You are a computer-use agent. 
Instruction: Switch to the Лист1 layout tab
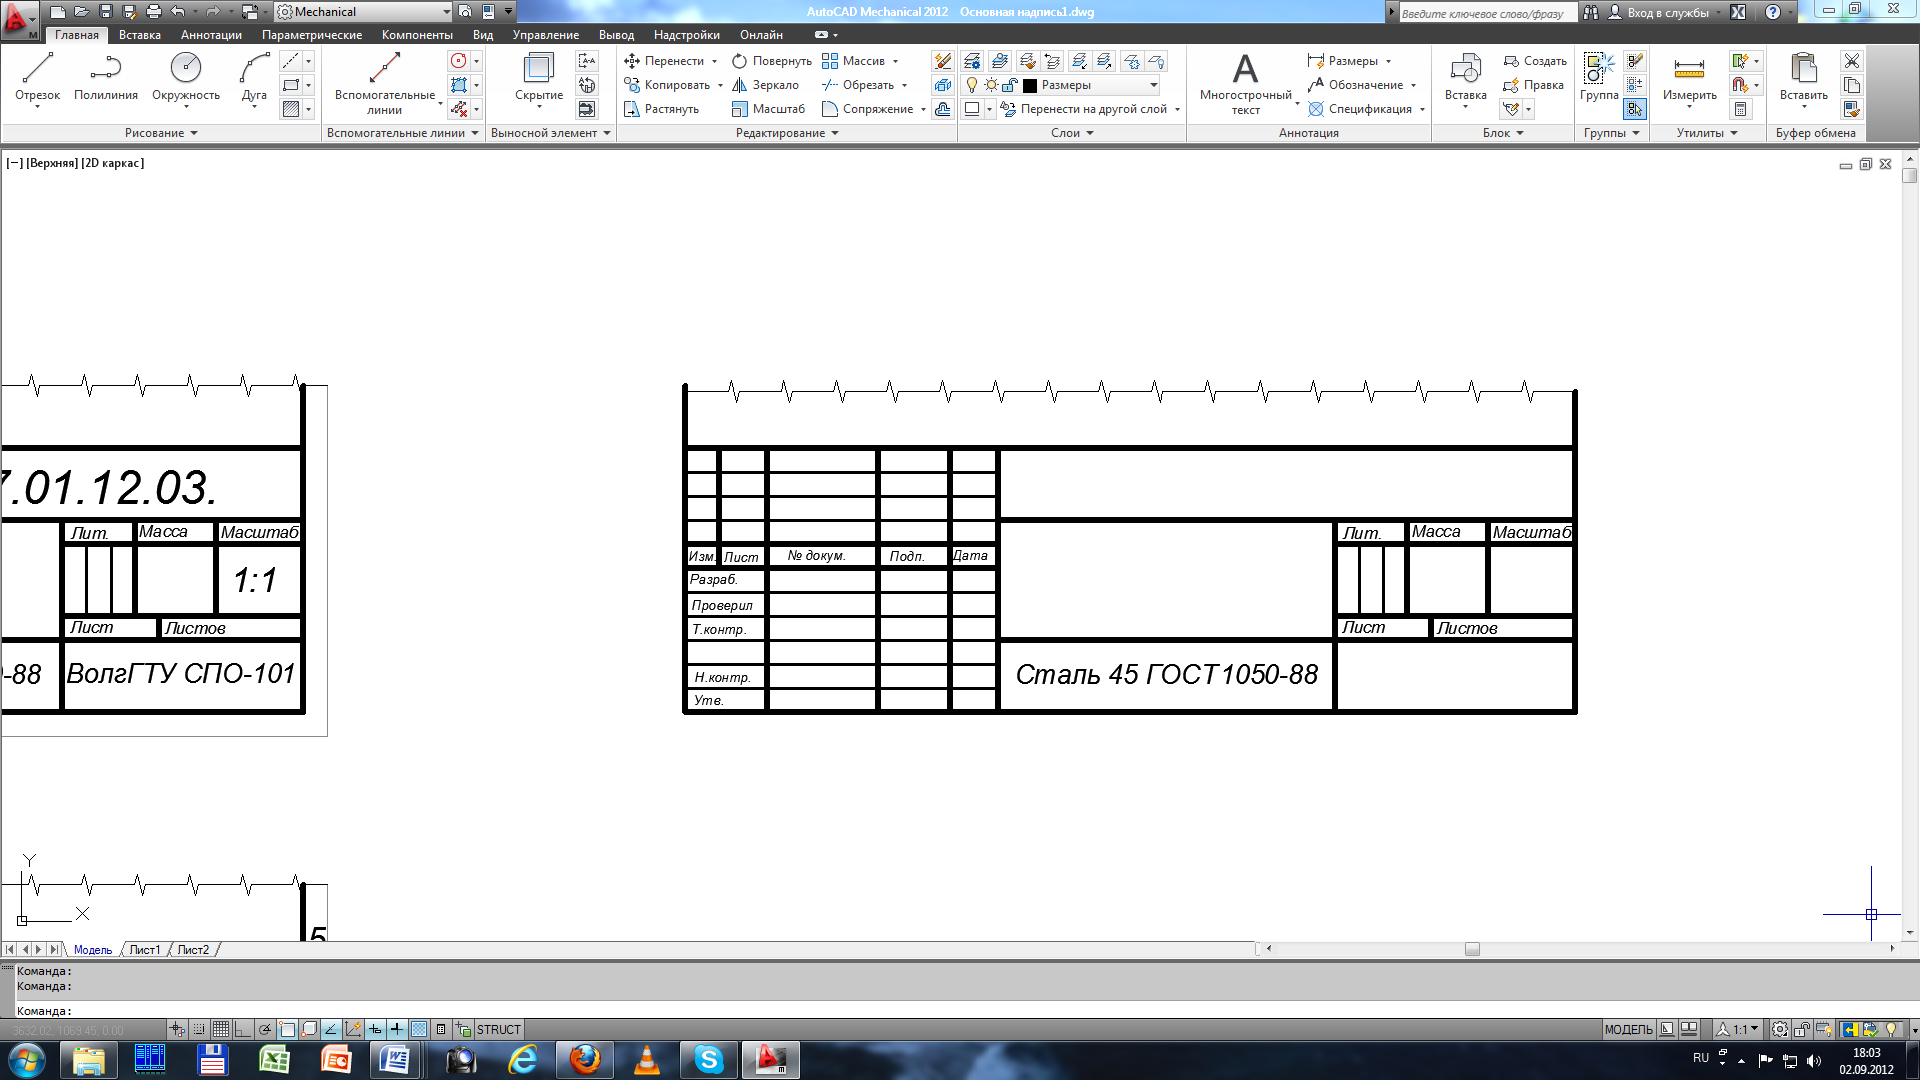(144, 950)
